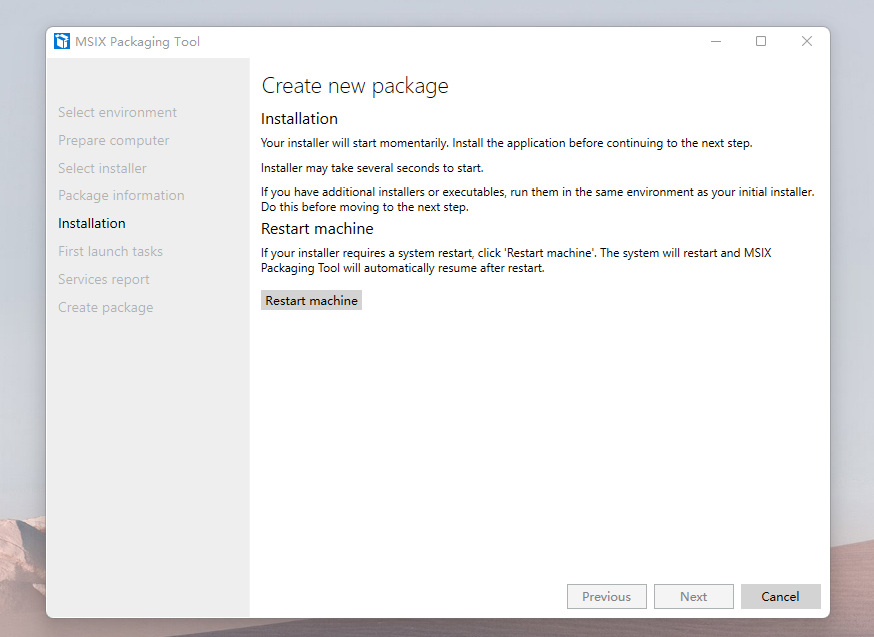Open the Prepare computer step

114,140
